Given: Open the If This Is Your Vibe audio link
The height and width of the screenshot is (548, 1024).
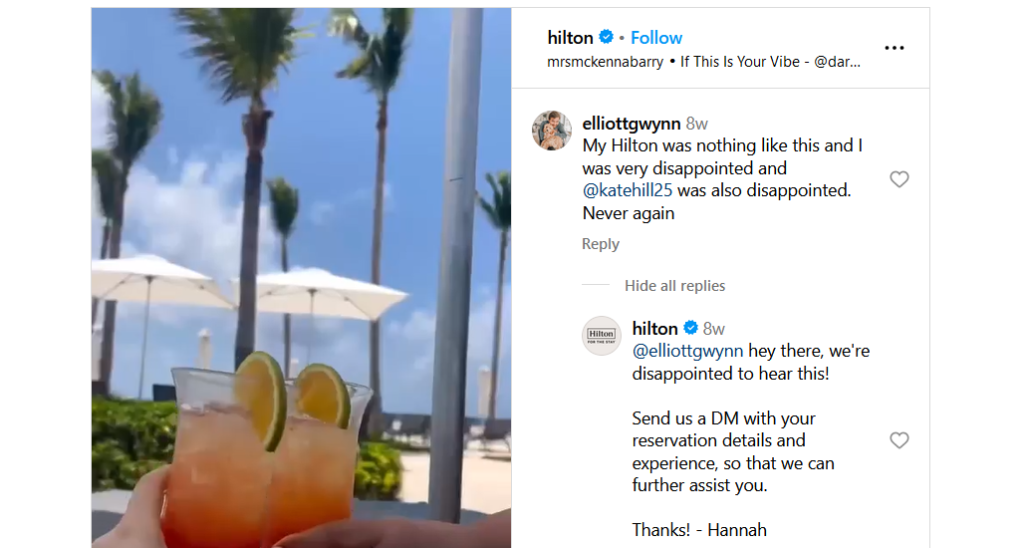Looking at the screenshot, I should click(x=770, y=62).
